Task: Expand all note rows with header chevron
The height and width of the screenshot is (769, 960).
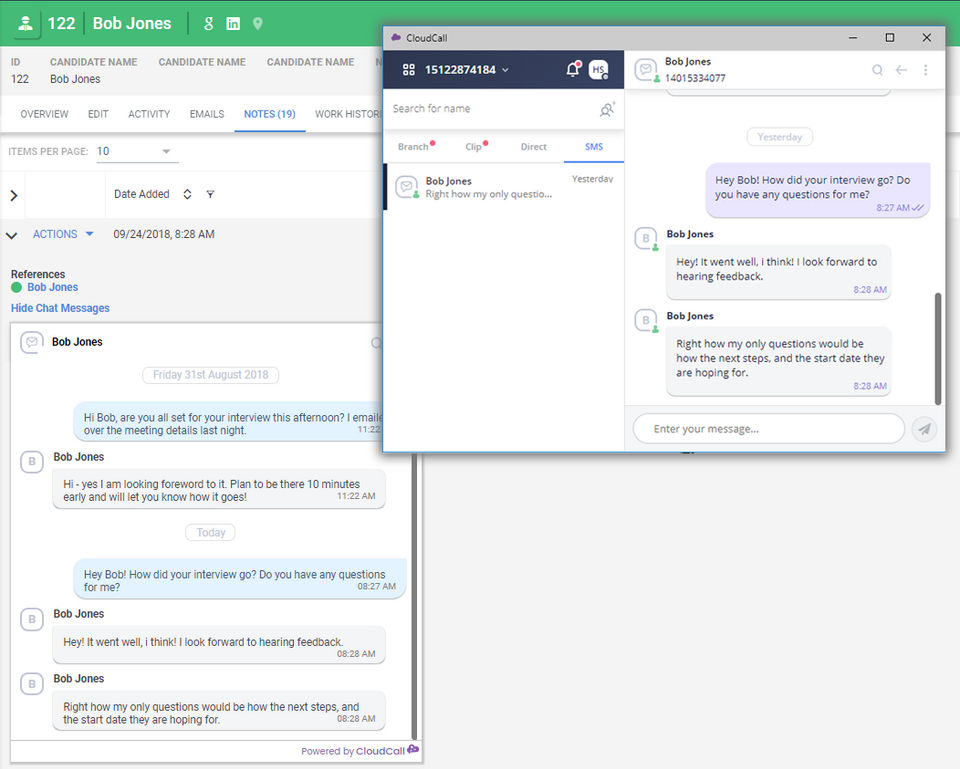Action: [13, 195]
